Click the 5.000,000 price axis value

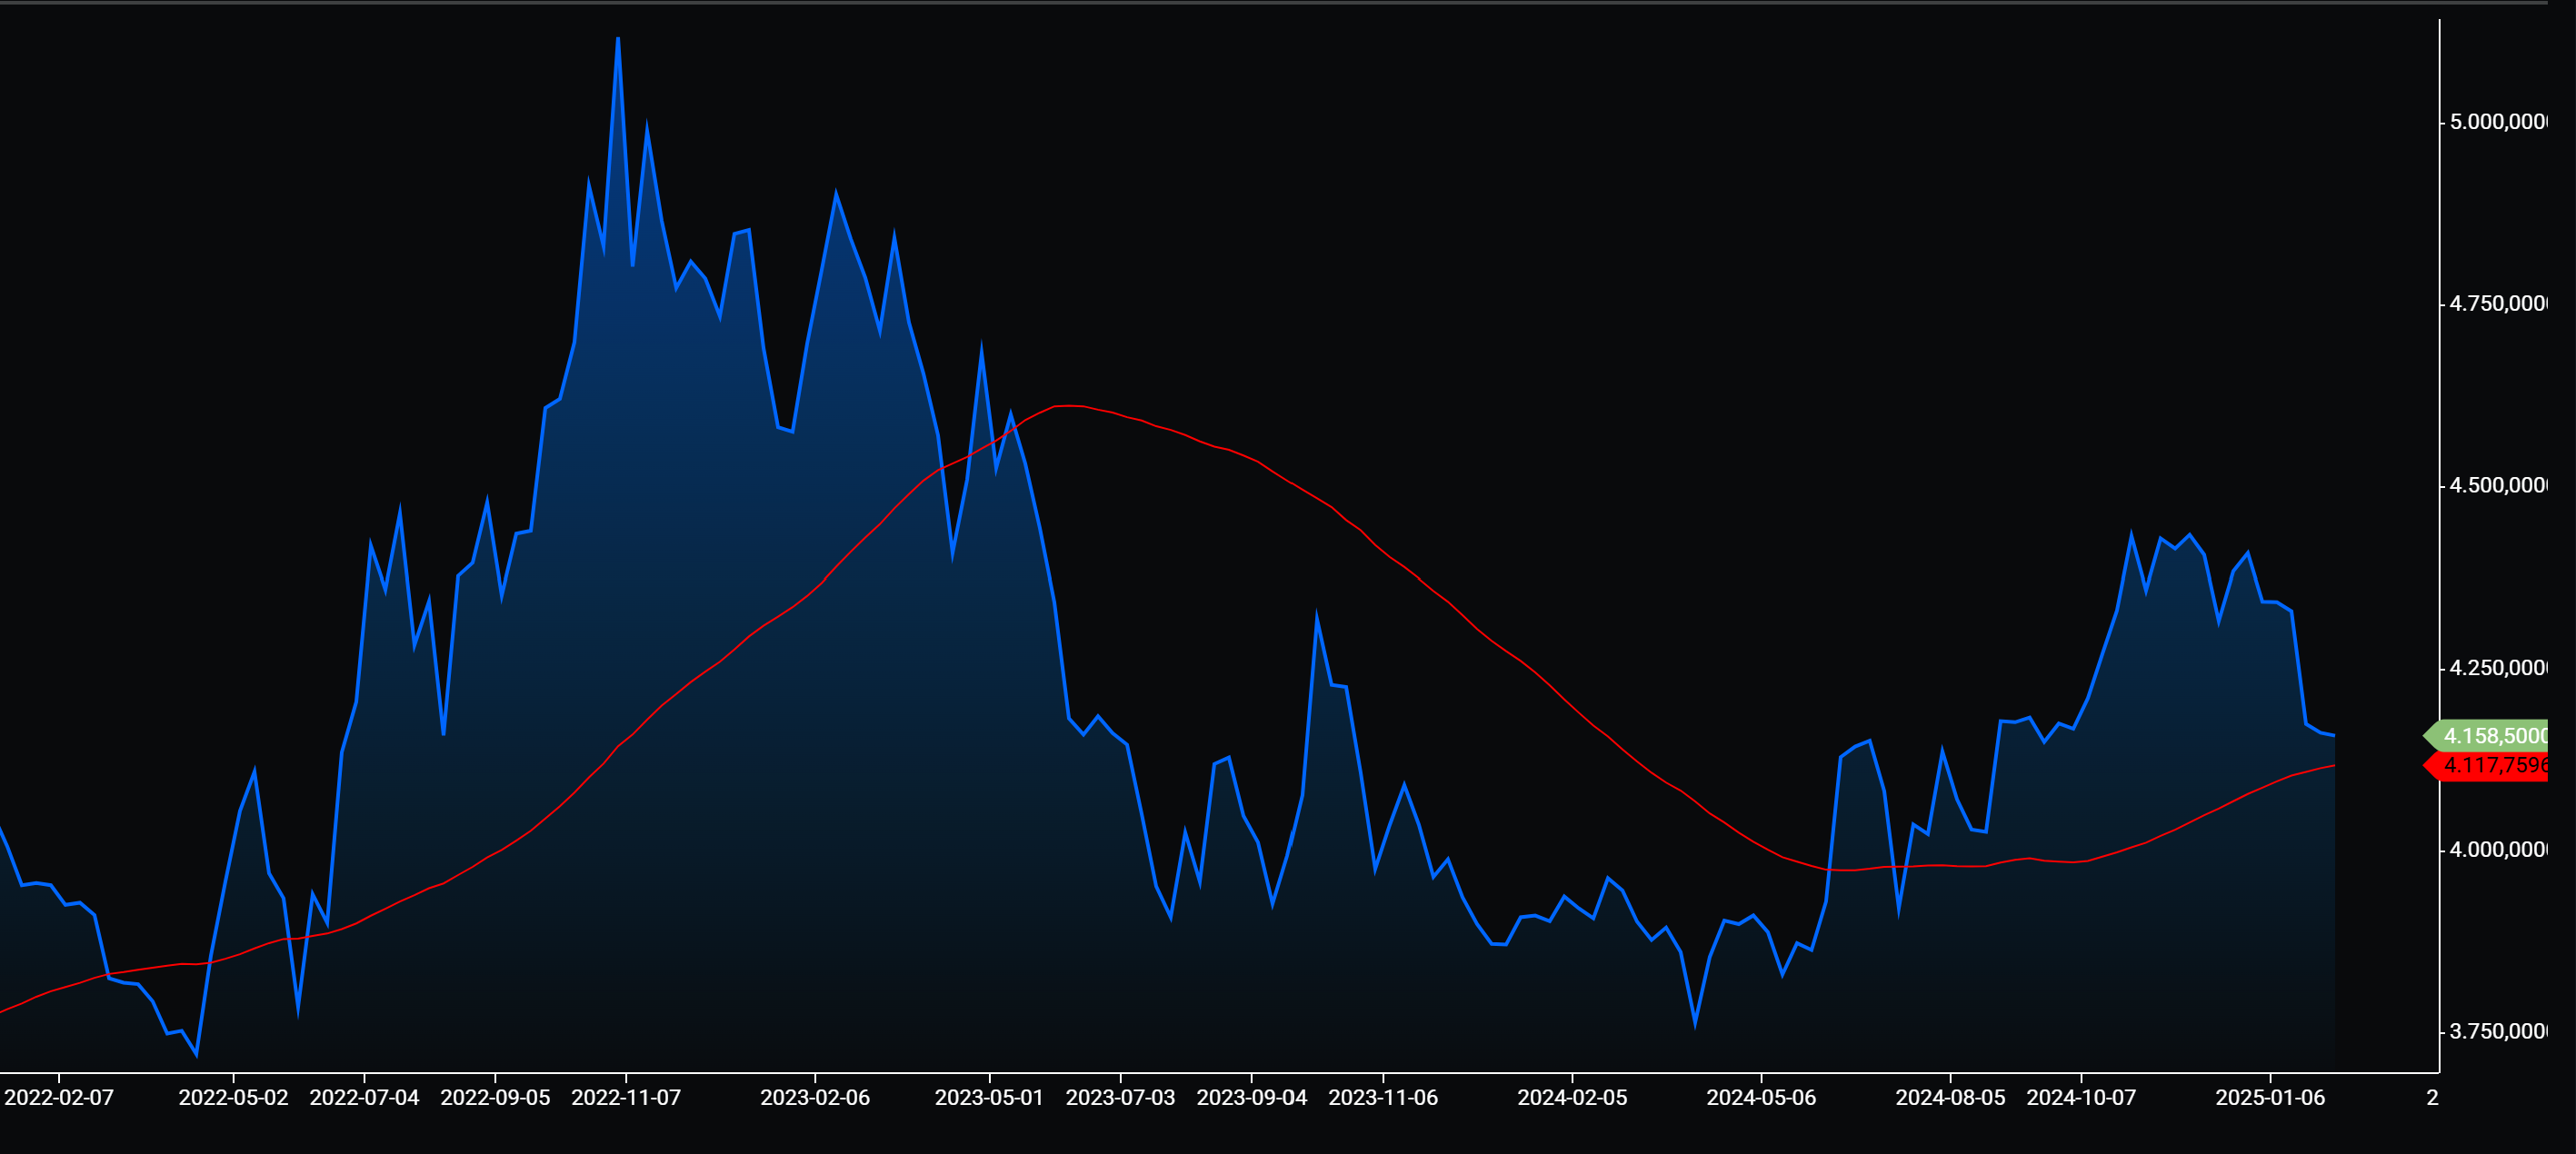click(x=2498, y=122)
